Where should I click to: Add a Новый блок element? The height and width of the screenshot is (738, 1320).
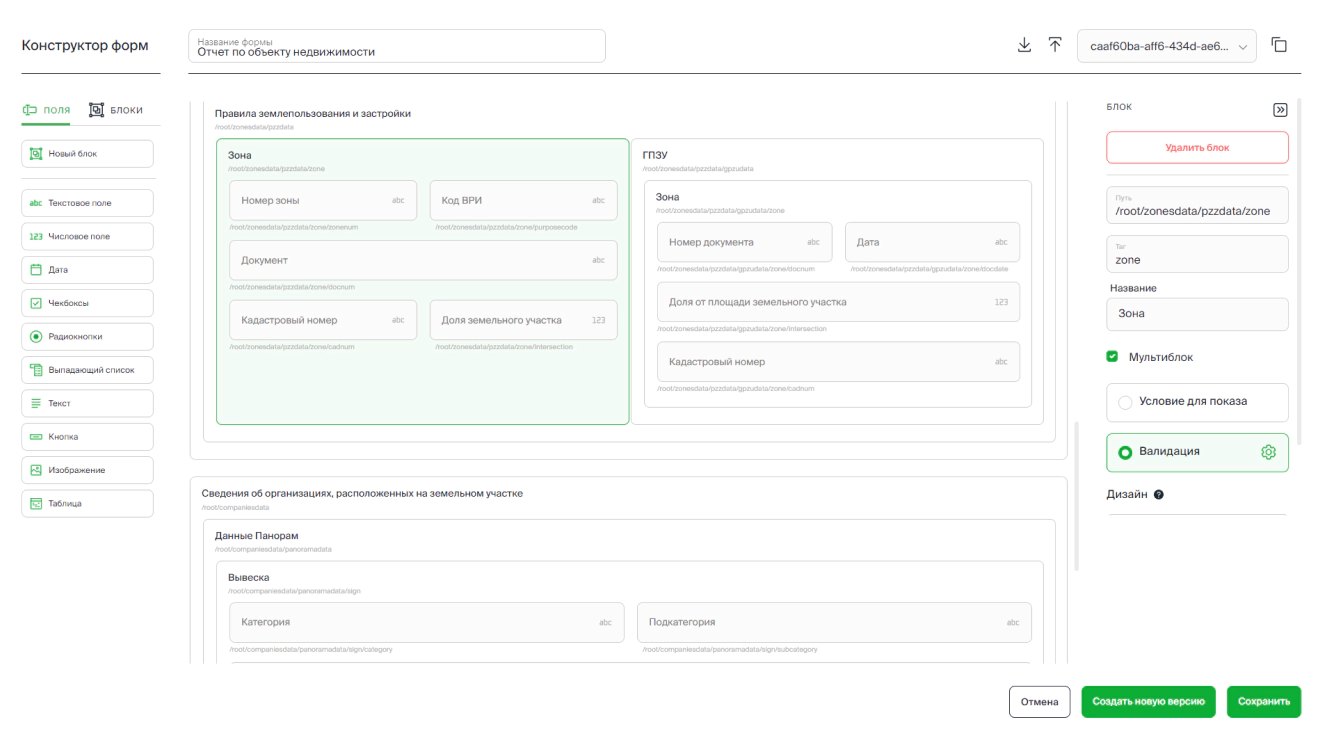pyautogui.click(x=87, y=154)
